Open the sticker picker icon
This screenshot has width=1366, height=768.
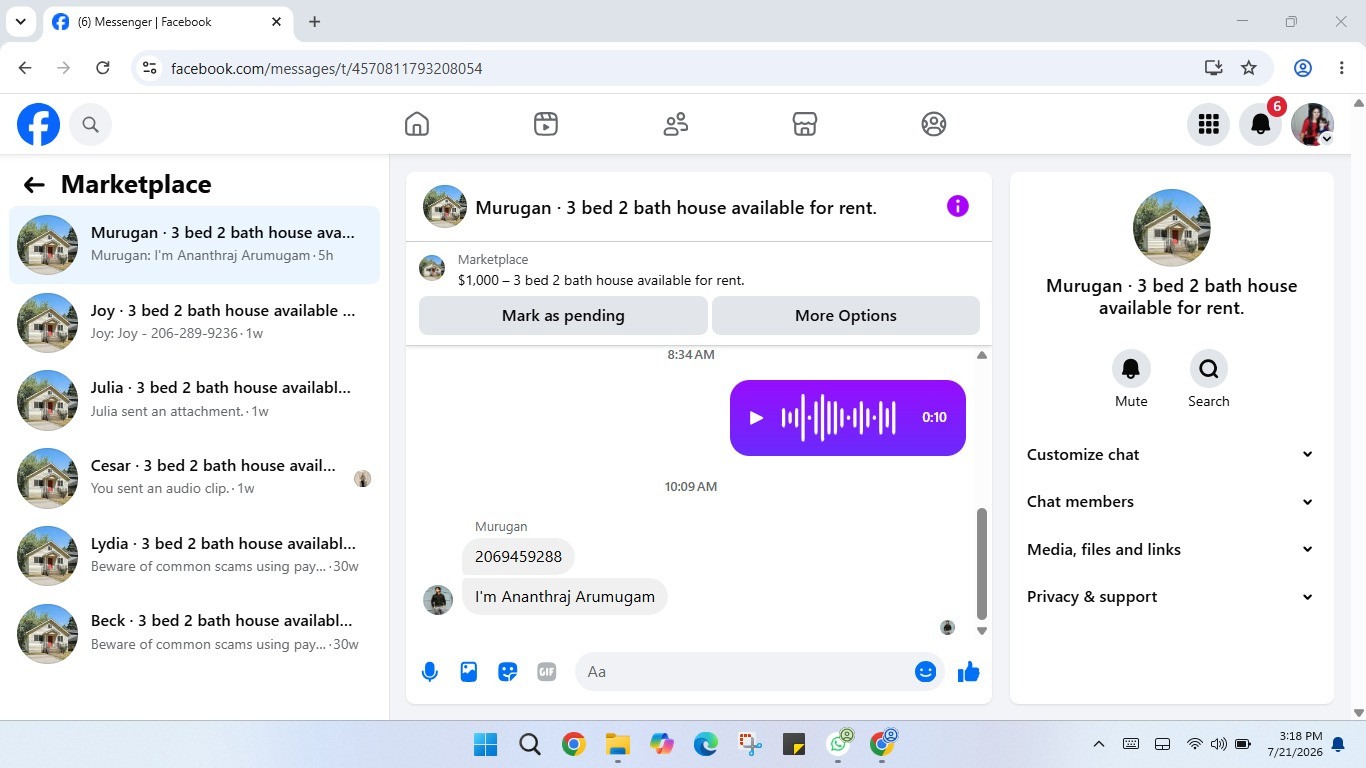click(x=508, y=672)
